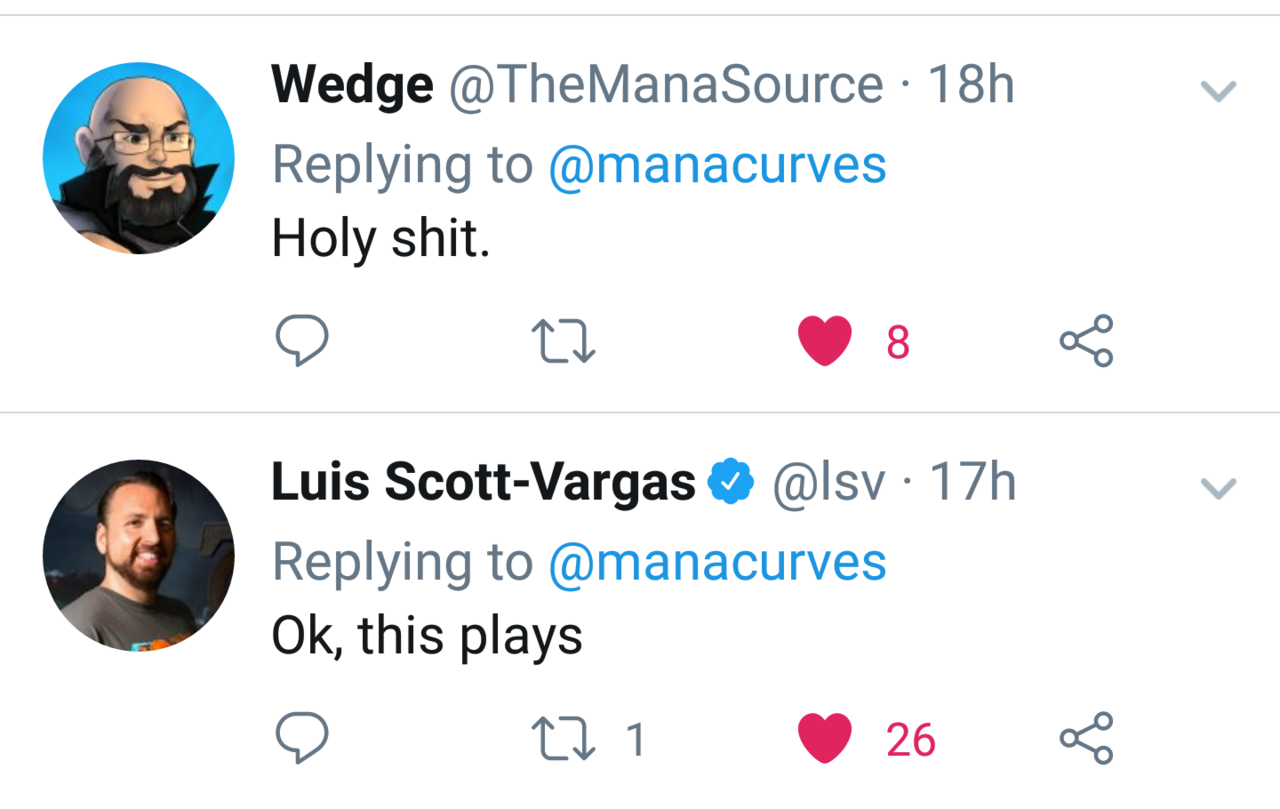Retweet the "Ok, this plays" tweet
Screen dimensions: 1280x809
pos(565,739)
